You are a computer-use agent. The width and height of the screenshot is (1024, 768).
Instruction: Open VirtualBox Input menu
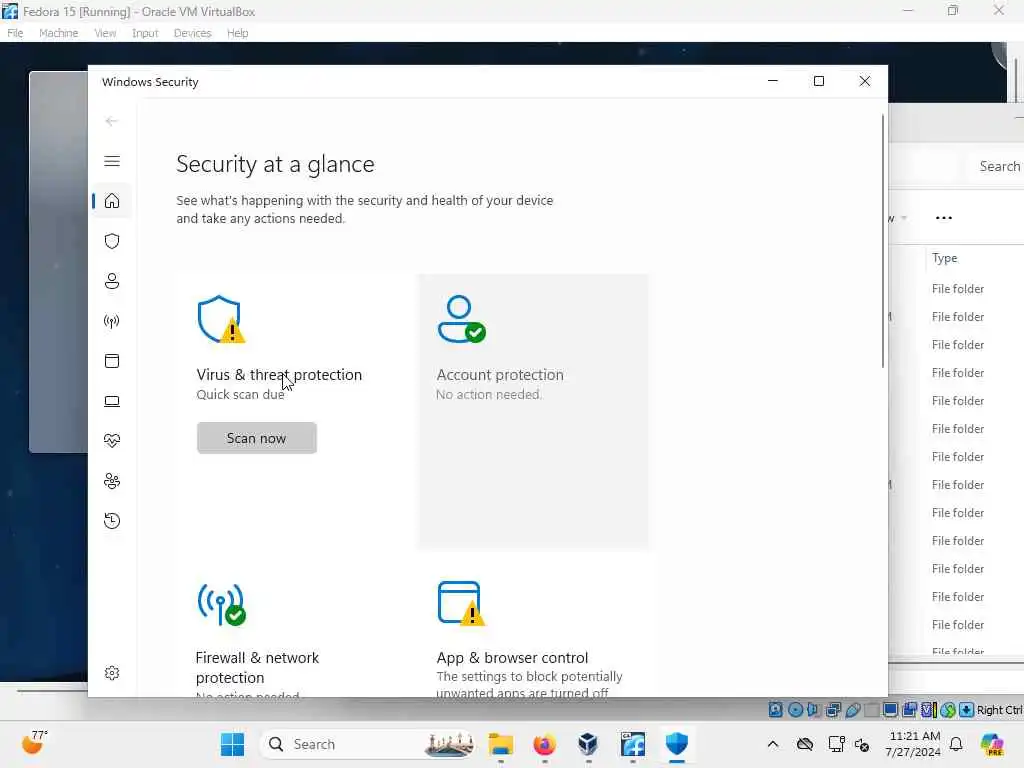[145, 33]
